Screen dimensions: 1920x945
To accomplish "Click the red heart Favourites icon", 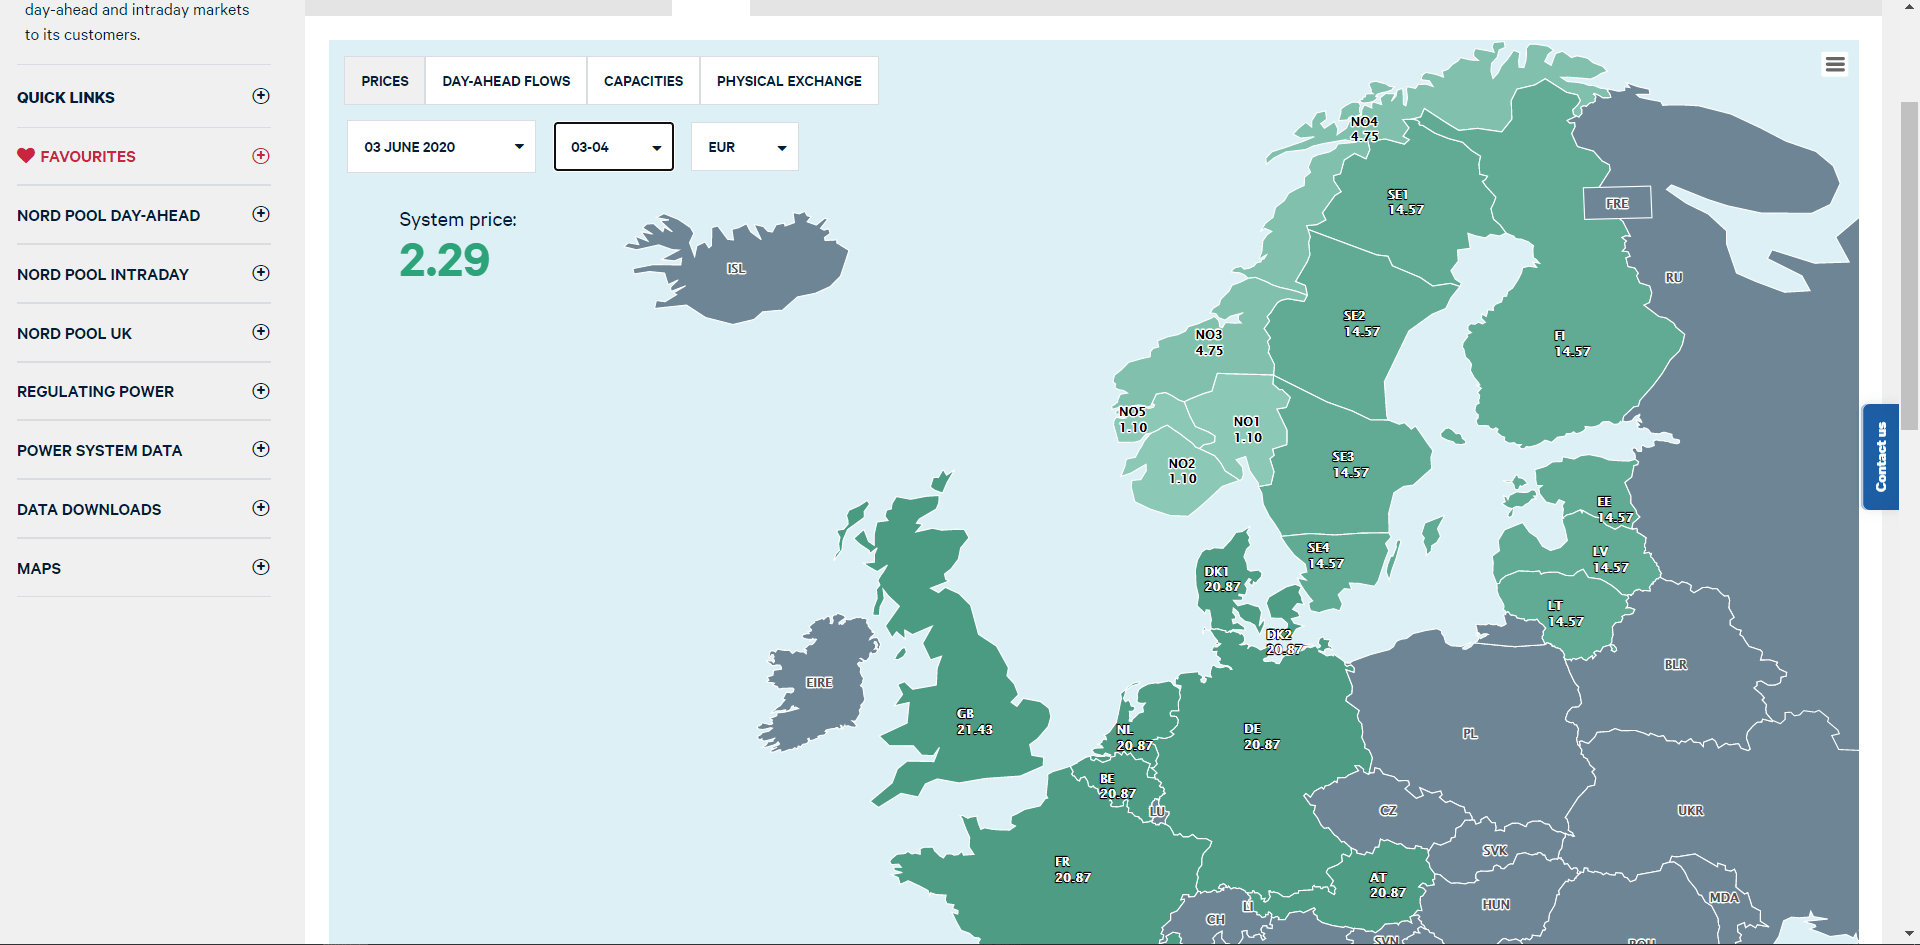I will click(26, 156).
